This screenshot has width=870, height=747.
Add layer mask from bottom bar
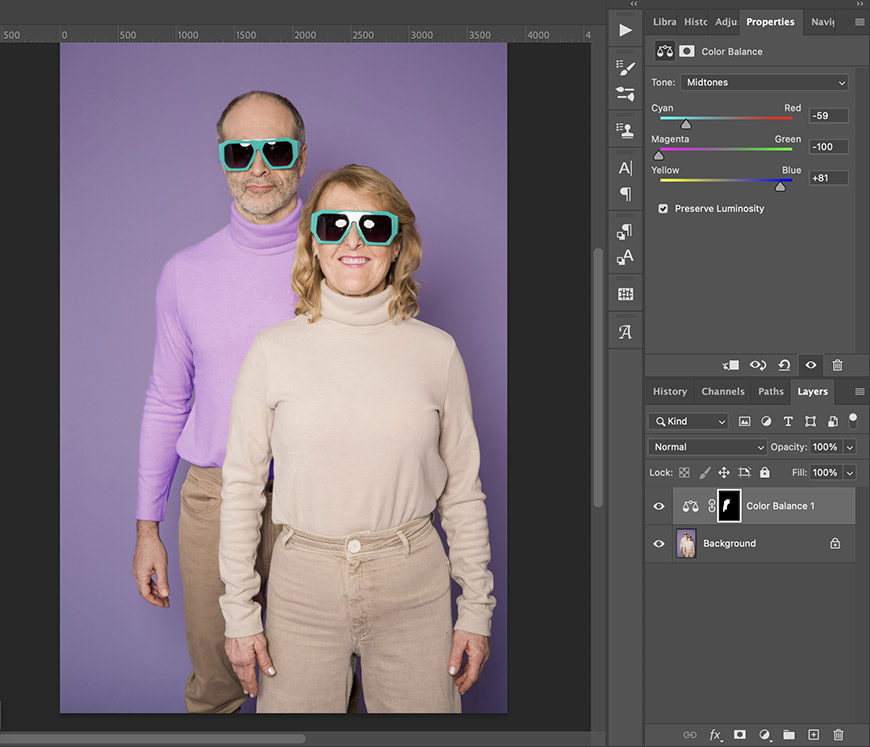740,734
